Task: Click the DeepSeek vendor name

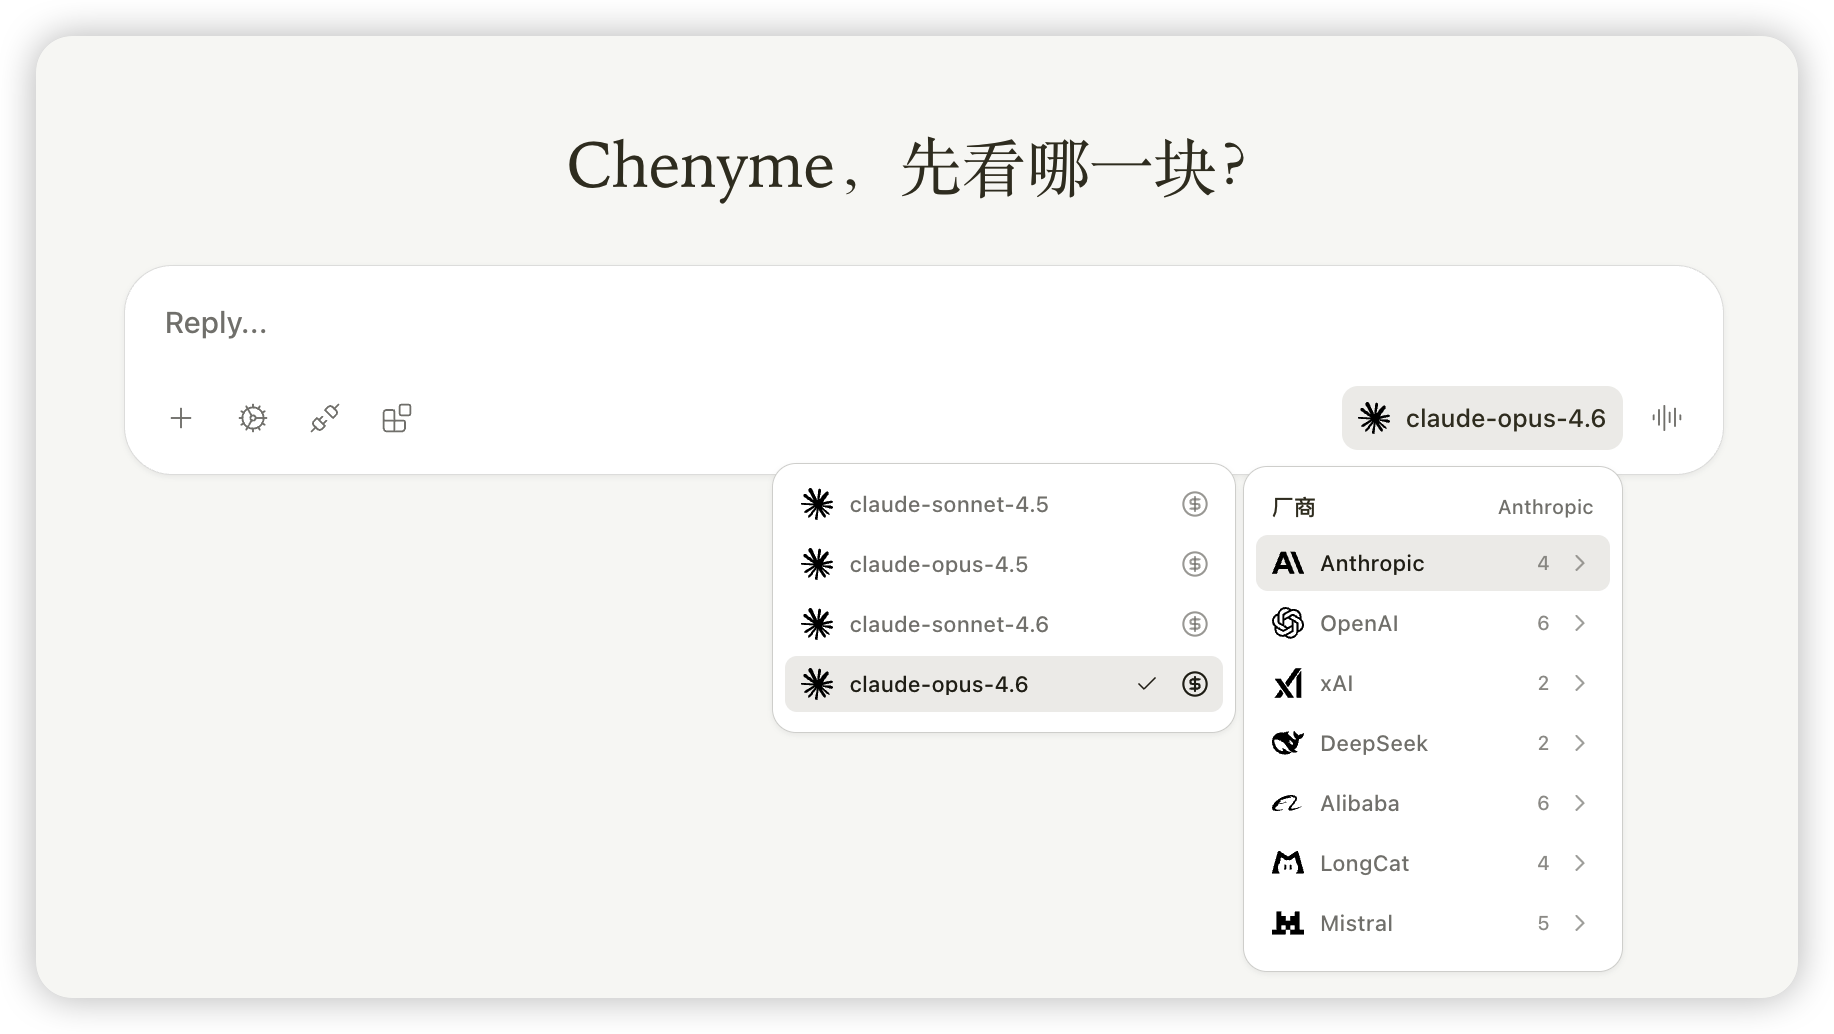Action: (1374, 744)
